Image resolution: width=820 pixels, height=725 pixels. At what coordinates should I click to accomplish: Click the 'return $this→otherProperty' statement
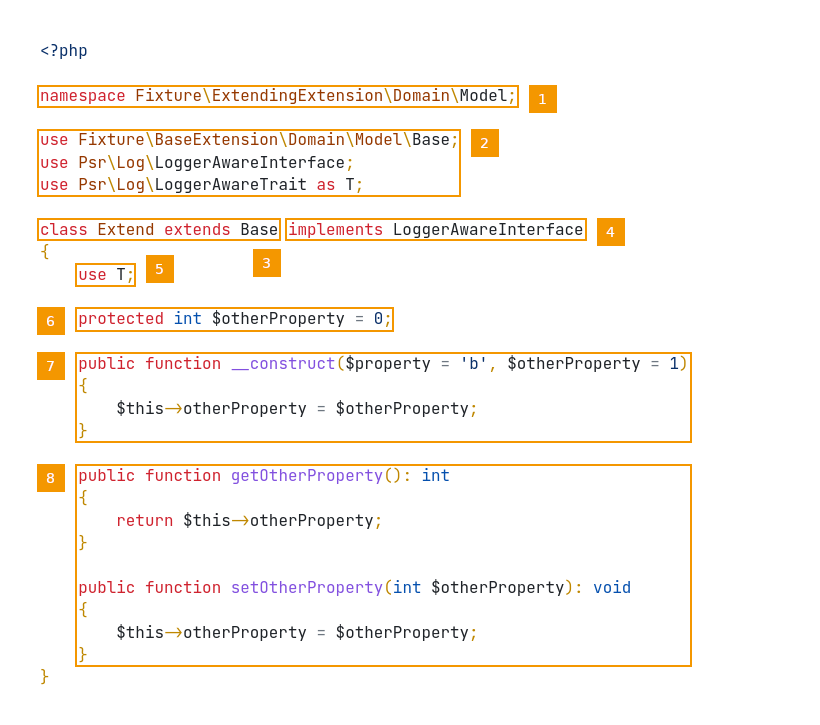(249, 521)
